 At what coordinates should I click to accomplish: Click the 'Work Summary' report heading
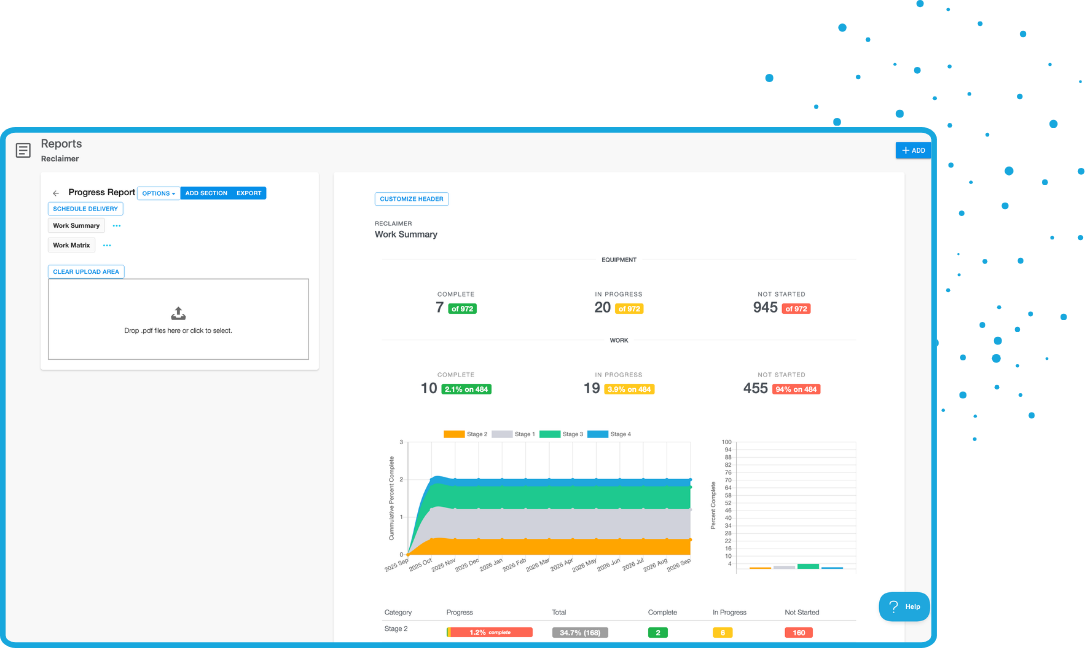tap(406, 234)
